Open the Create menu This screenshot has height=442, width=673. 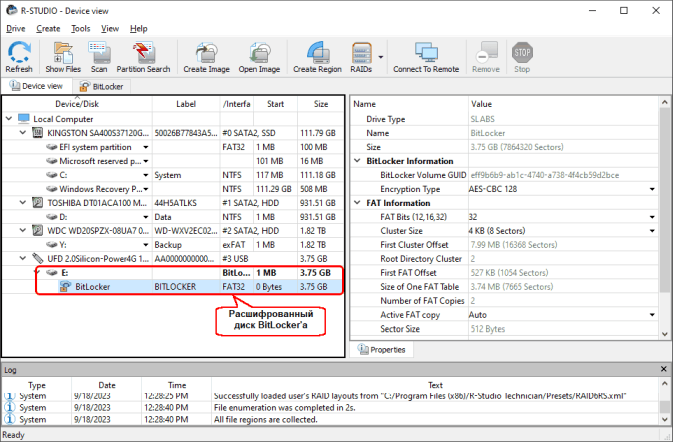click(48, 28)
